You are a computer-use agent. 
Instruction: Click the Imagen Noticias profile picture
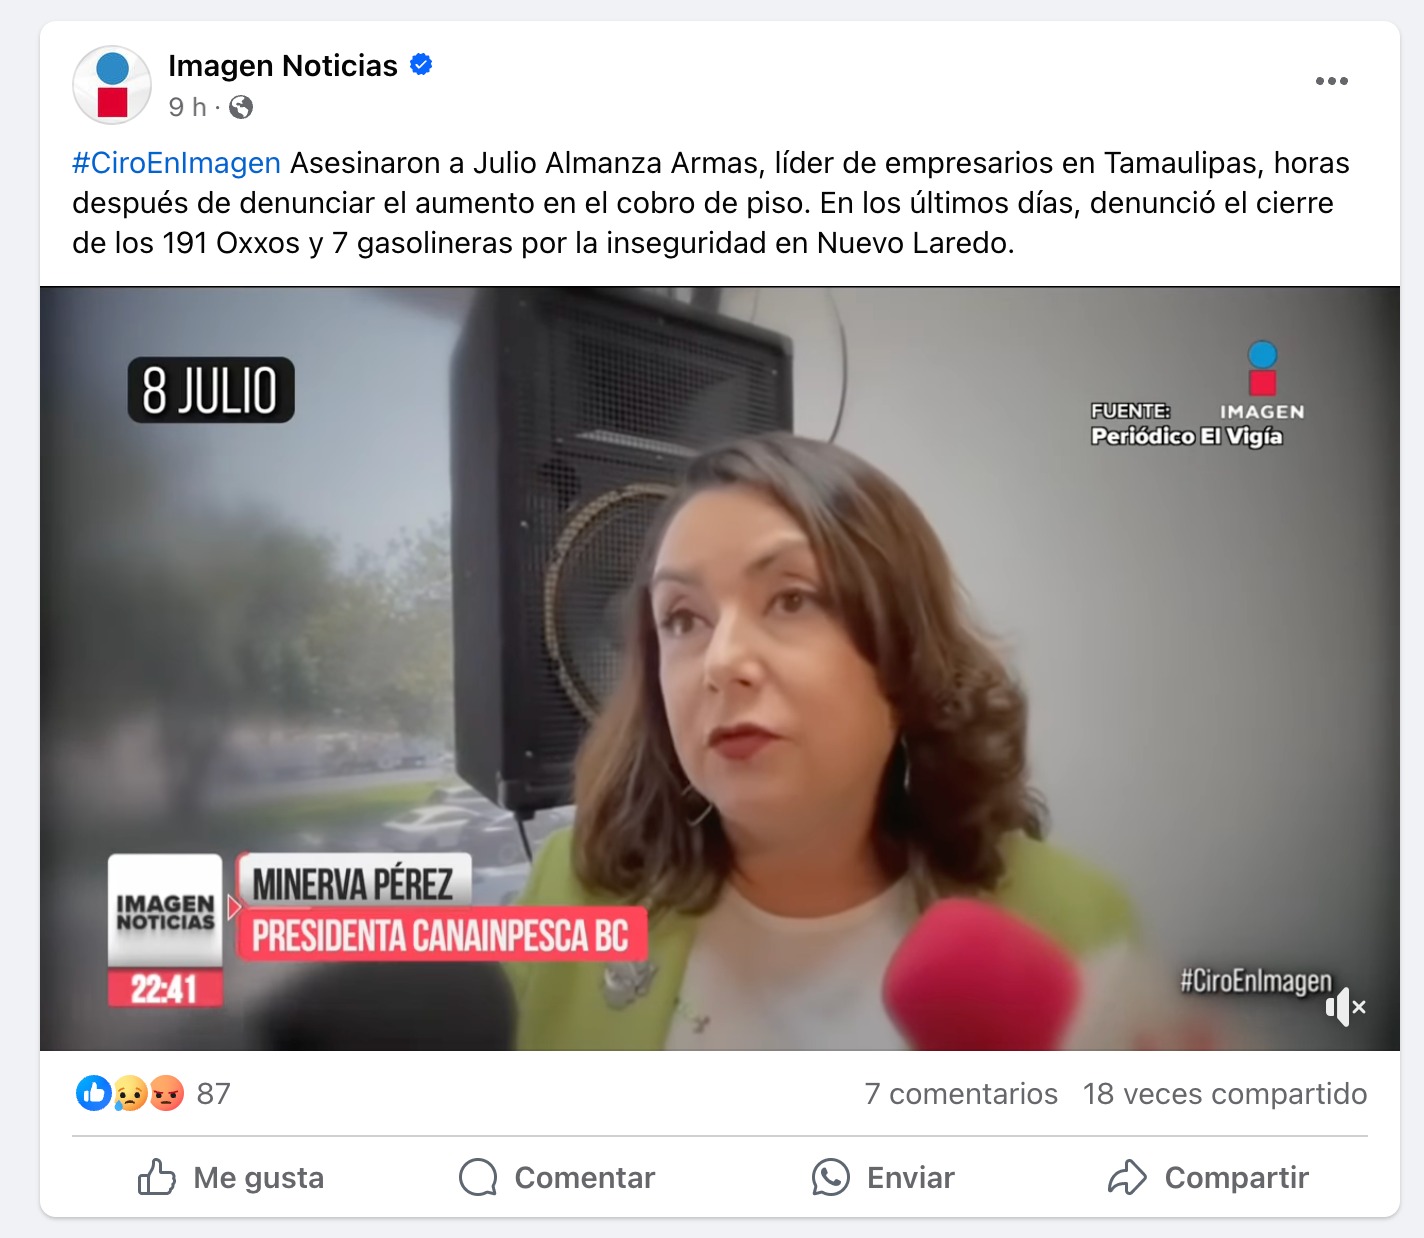click(112, 85)
